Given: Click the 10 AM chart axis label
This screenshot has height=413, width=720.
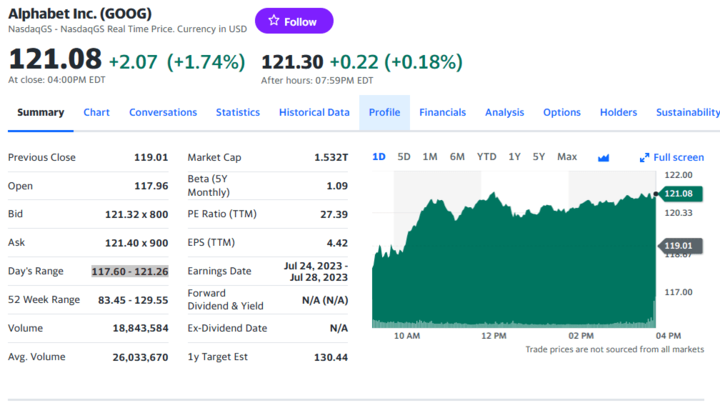Looking at the screenshot, I should coord(407,336).
